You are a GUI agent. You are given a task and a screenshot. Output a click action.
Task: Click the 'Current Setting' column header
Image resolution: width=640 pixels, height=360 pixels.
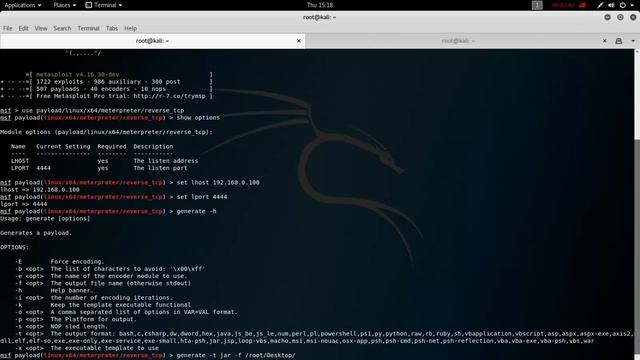(63, 147)
